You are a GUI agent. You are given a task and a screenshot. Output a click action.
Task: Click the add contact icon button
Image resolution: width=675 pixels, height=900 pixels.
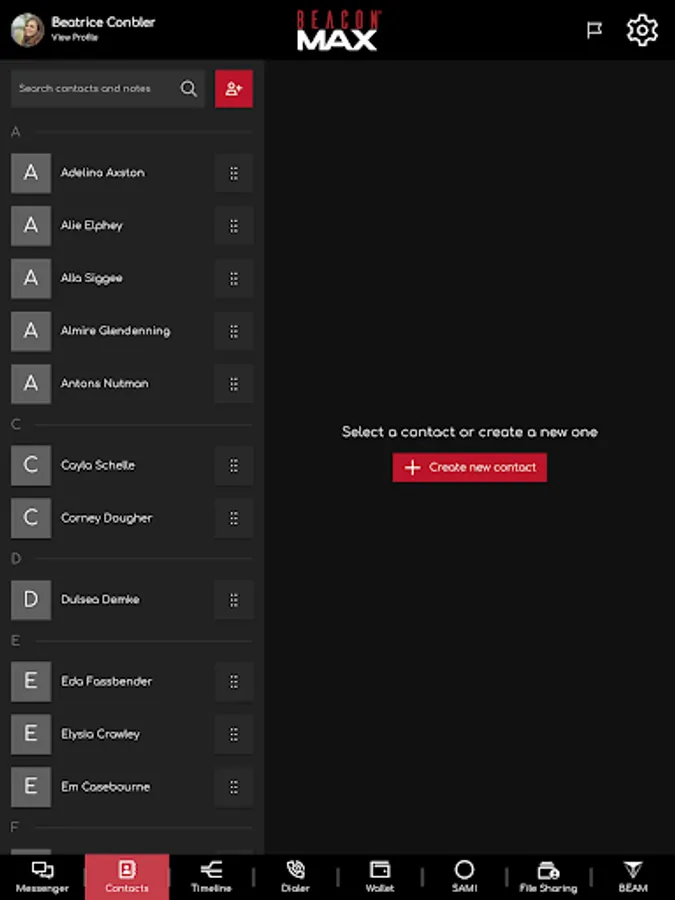coord(234,89)
